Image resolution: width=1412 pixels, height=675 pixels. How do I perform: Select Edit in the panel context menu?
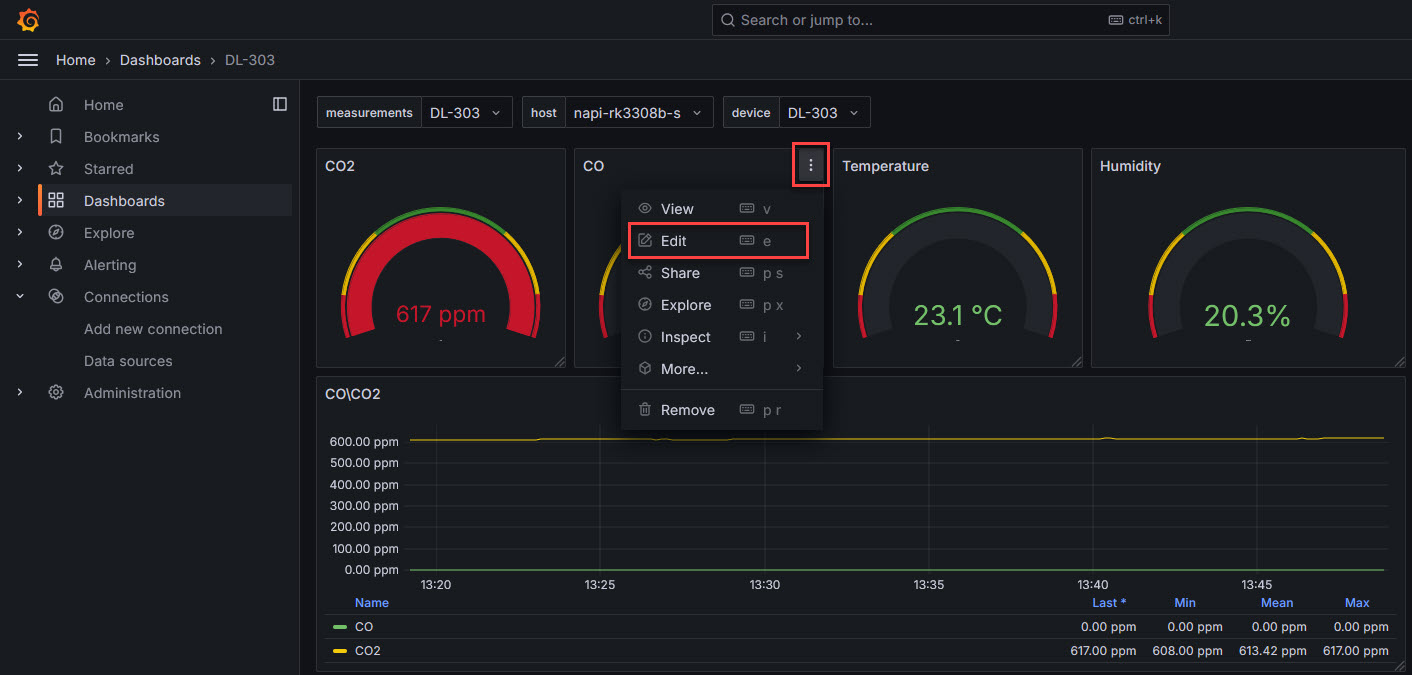[674, 240]
